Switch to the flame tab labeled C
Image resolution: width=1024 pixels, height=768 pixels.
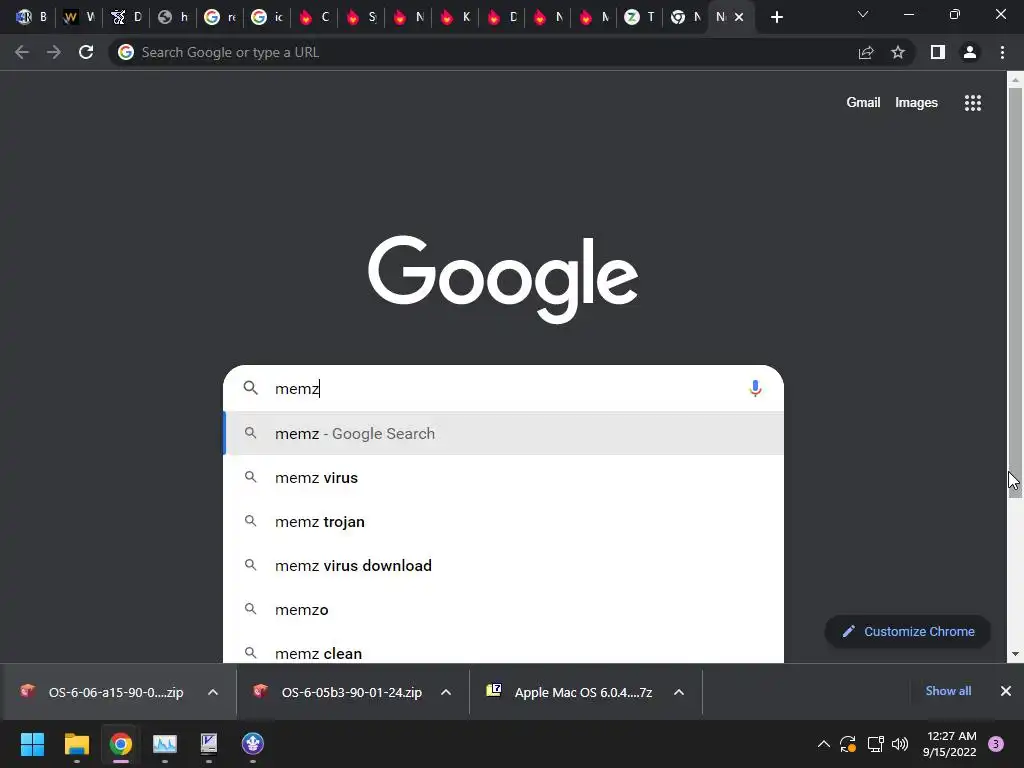[x=314, y=18]
